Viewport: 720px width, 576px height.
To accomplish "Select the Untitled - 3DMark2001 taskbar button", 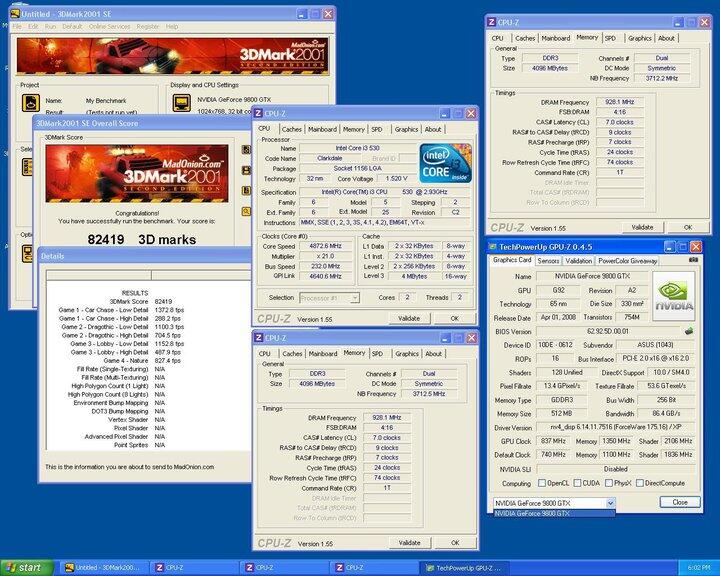I will pyautogui.click(x=106, y=568).
